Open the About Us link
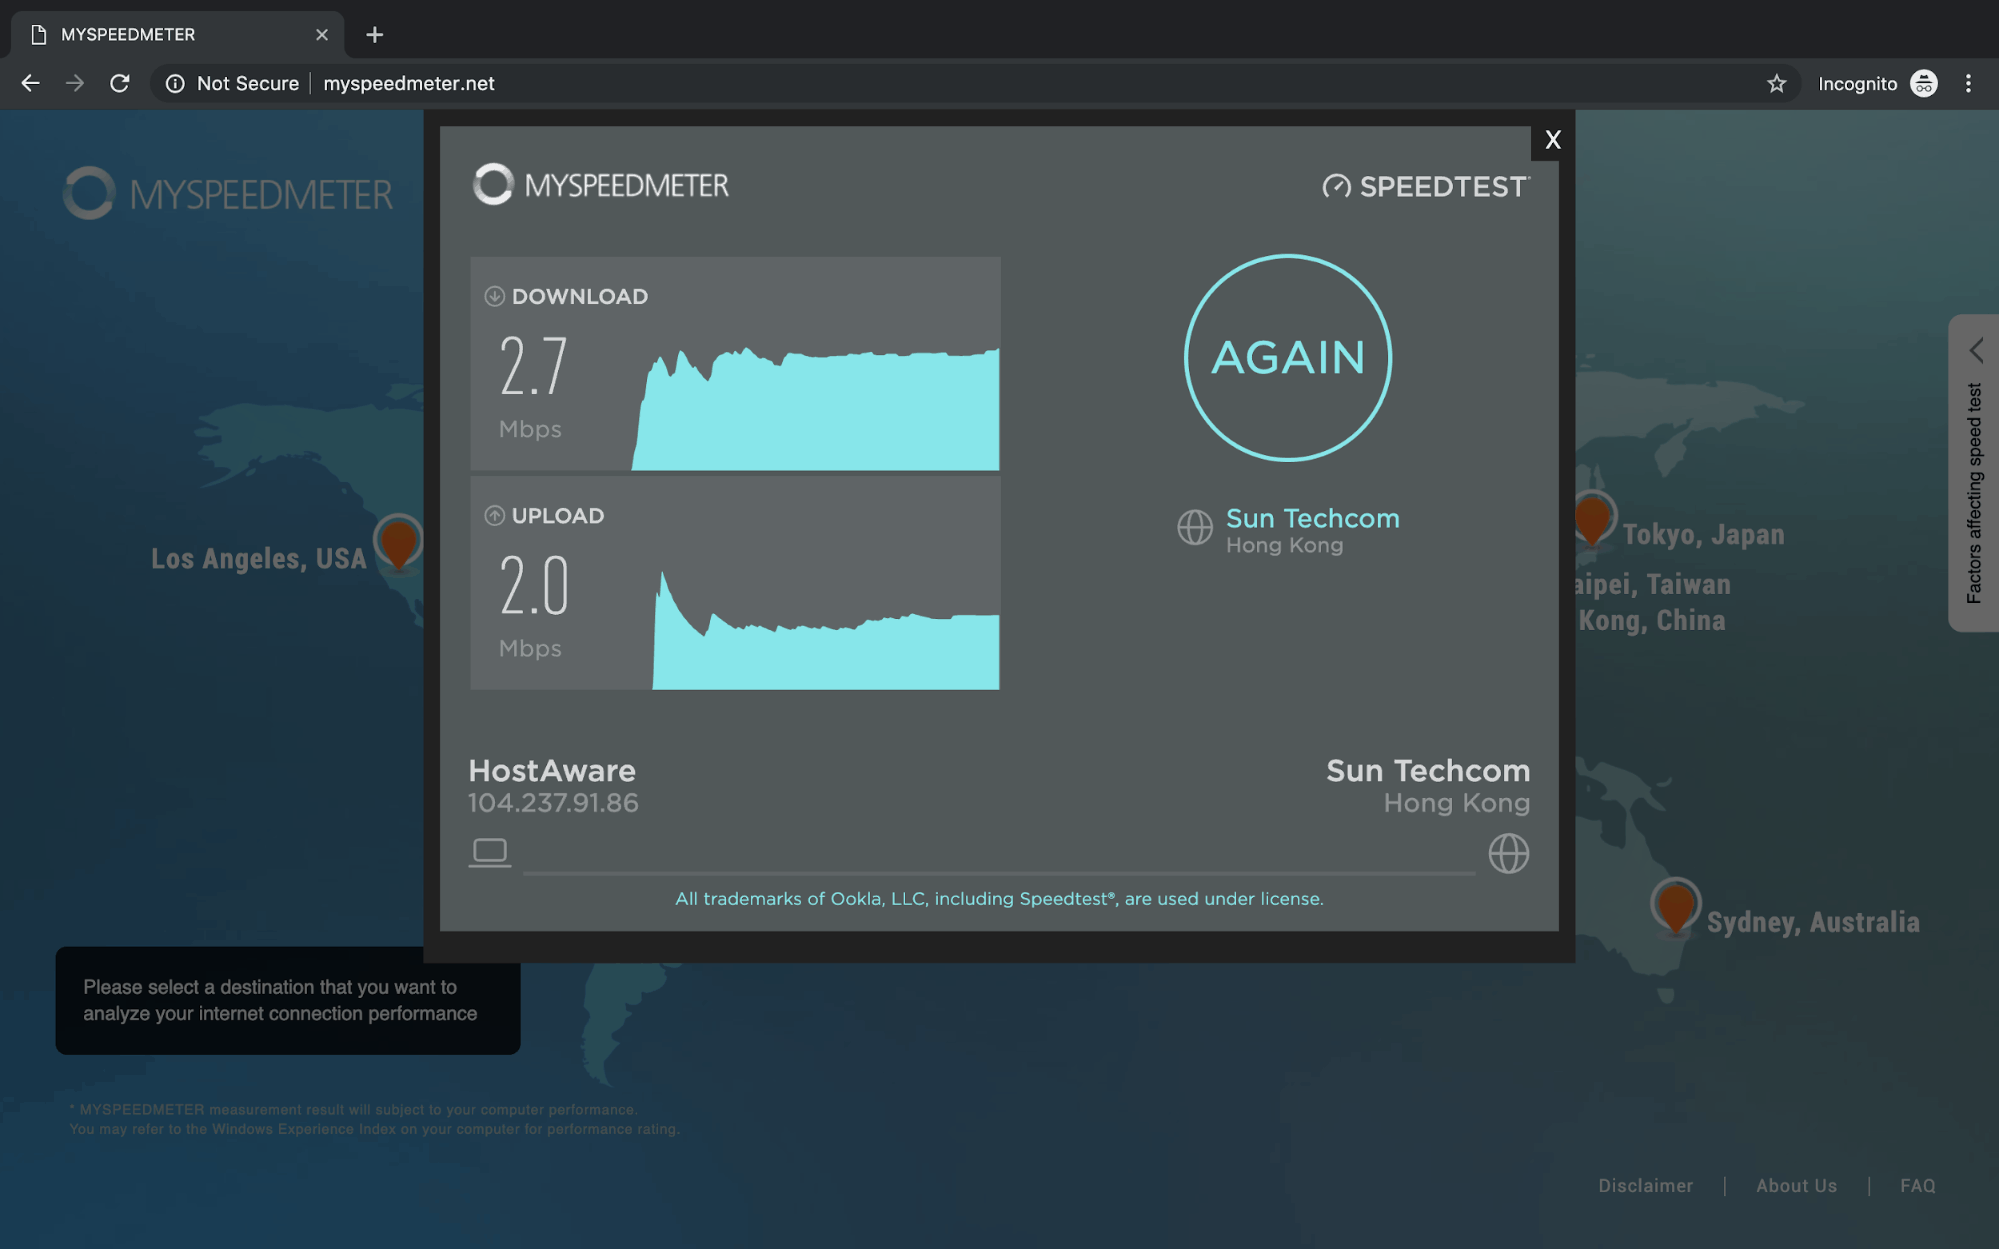Viewport: 1999px width, 1249px height. tap(1796, 1185)
